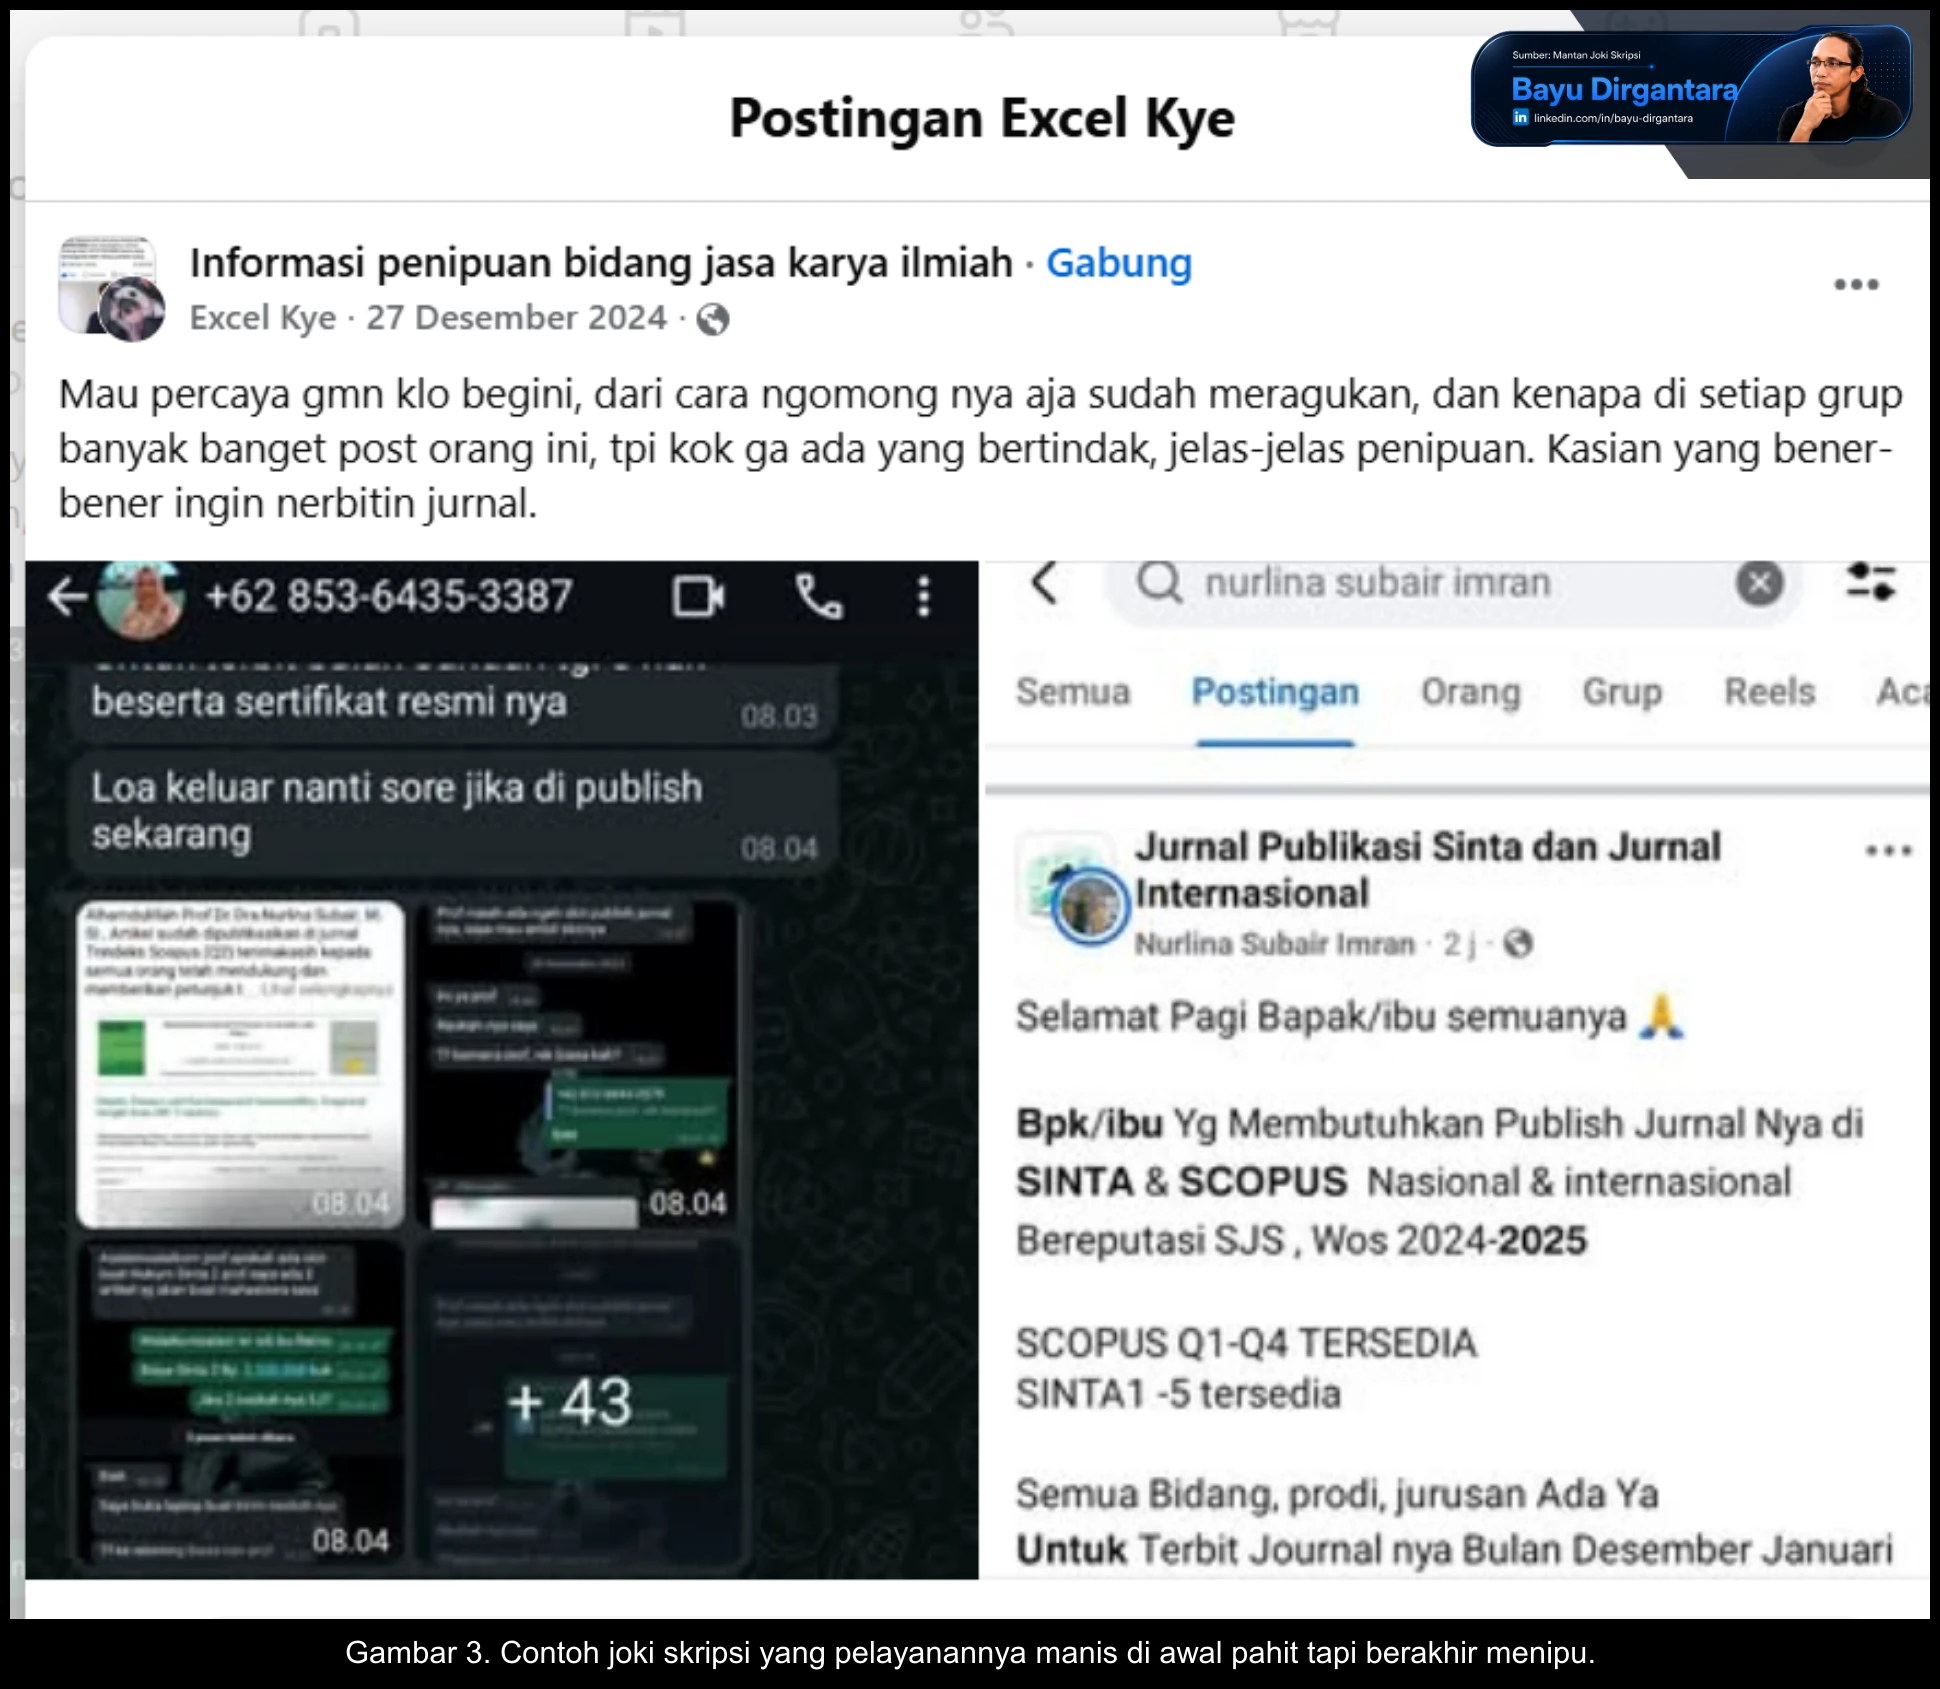Open Excel Kye's profile name
Viewport: 1940px width, 1689px height.
coord(263,318)
